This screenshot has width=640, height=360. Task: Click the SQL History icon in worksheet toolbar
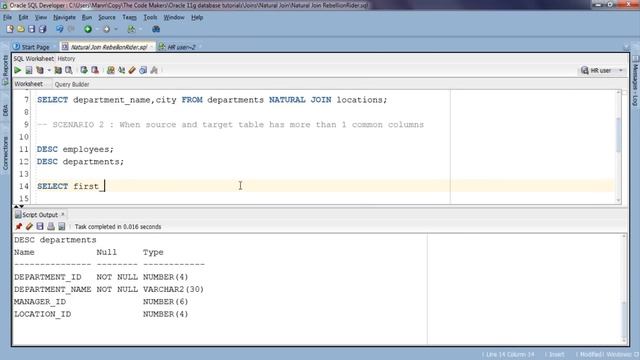point(143,70)
